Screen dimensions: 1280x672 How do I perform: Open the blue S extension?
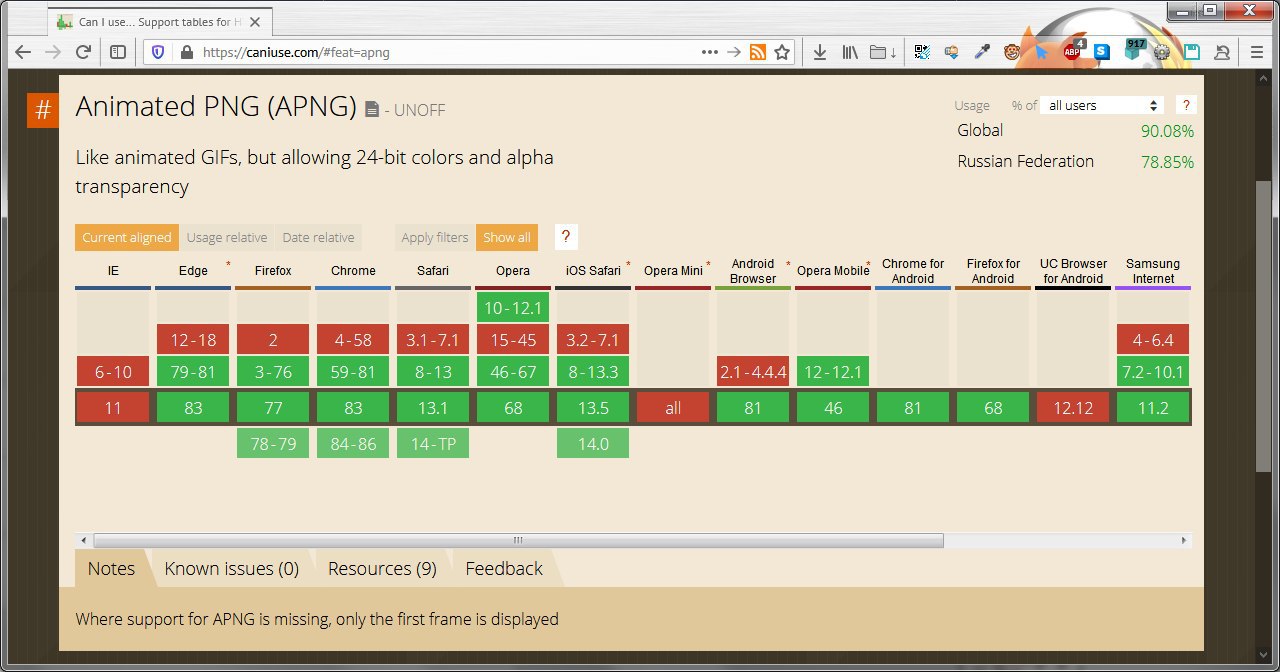point(1102,52)
